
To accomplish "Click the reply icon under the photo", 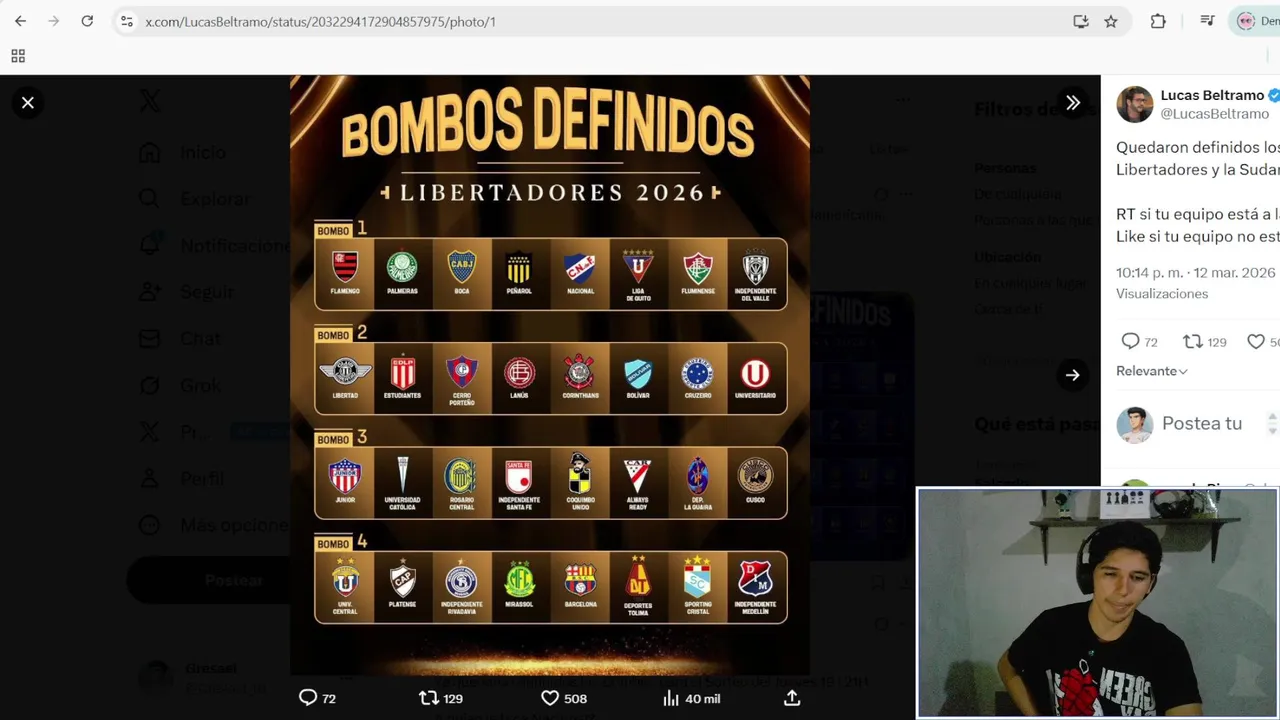I will pyautogui.click(x=308, y=698).
